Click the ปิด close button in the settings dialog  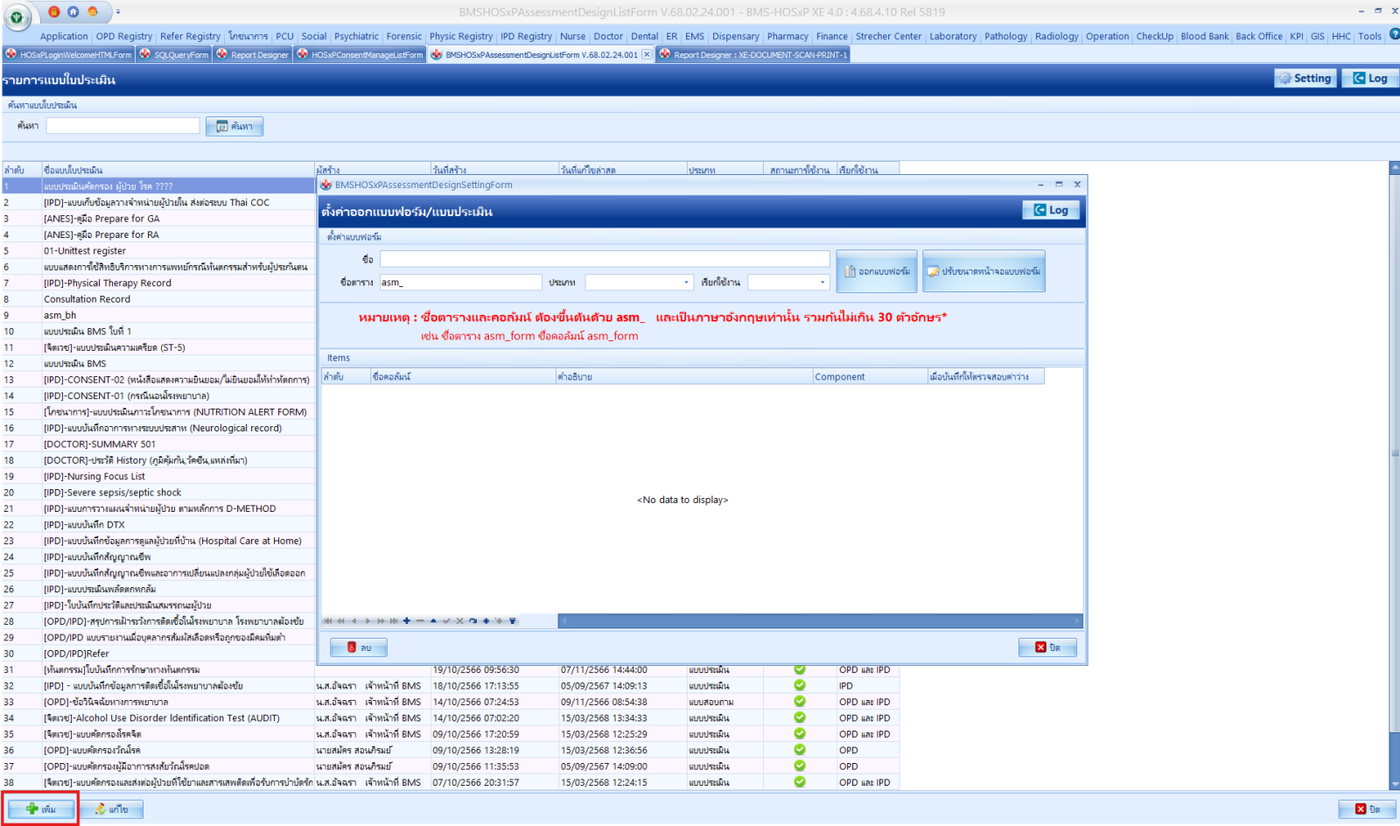[1048, 648]
